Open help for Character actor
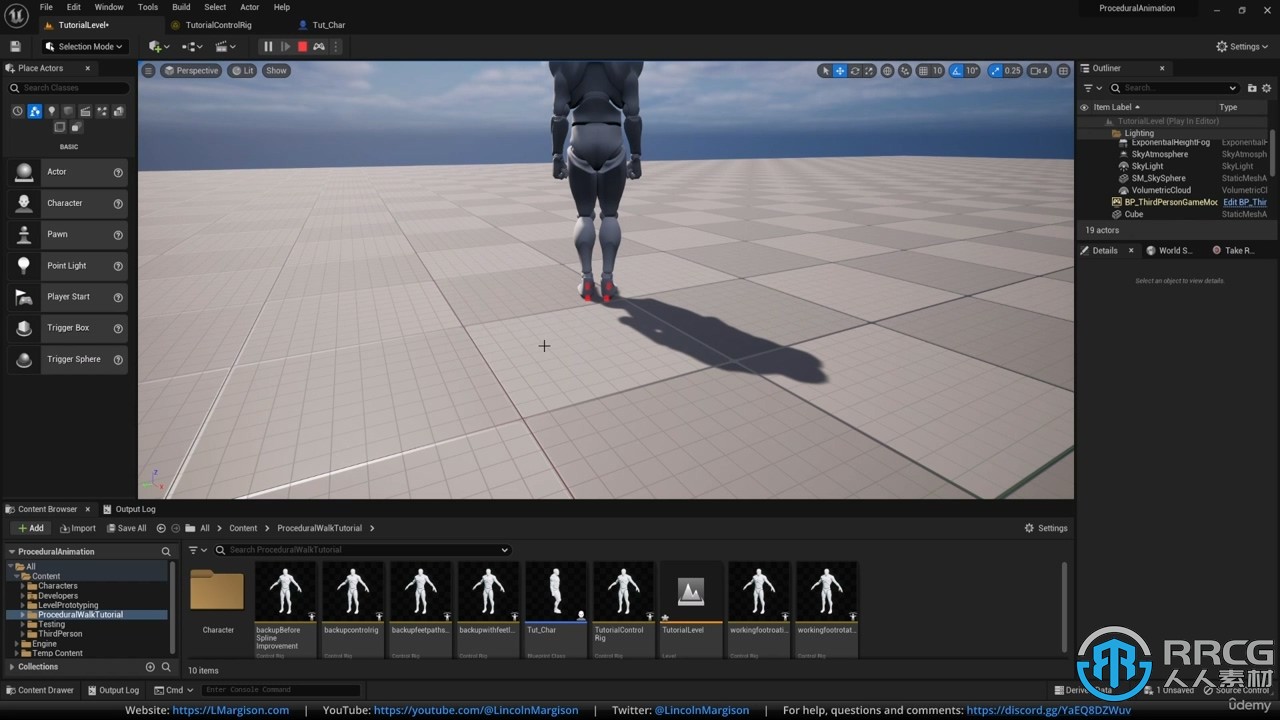Viewport: 1280px width, 720px height. coord(118,204)
